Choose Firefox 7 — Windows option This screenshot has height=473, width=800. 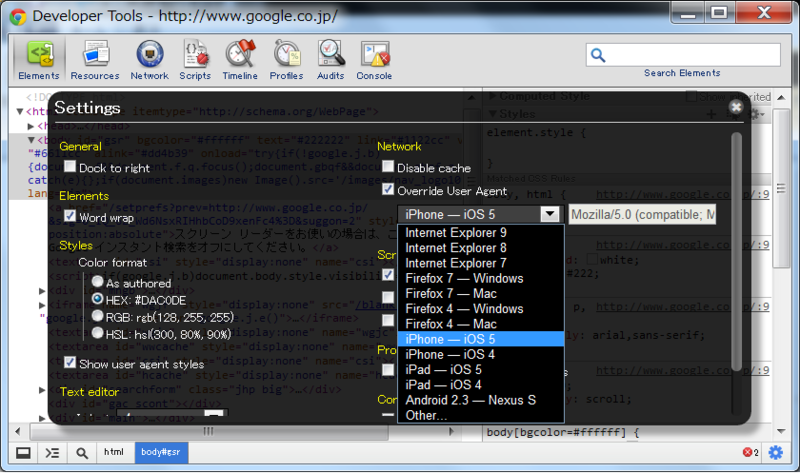(481, 279)
